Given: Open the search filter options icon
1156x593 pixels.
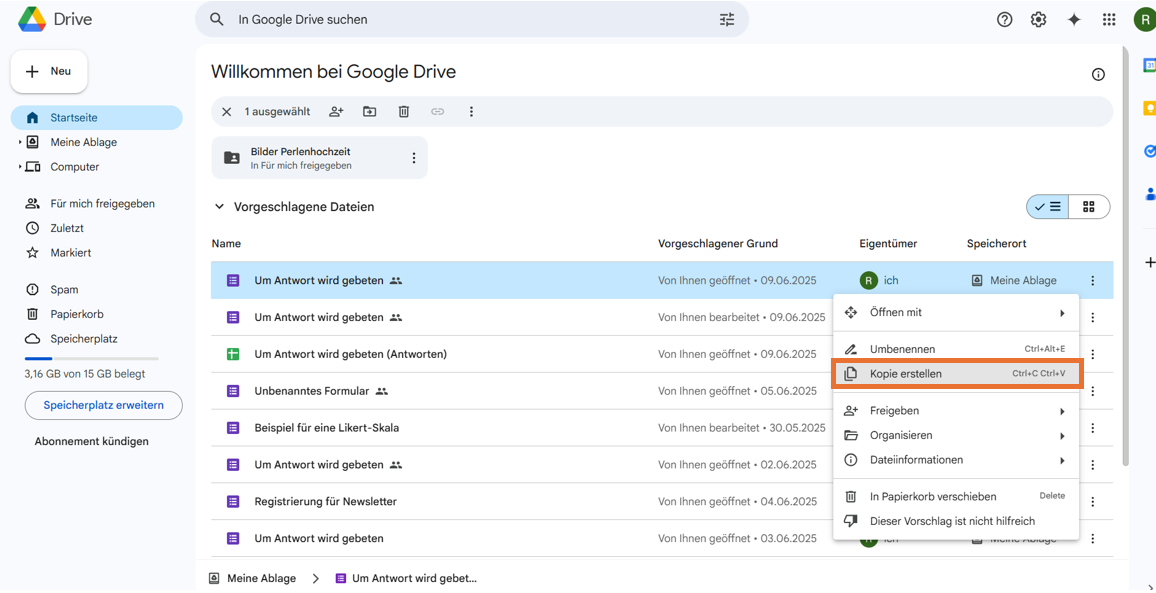Looking at the screenshot, I should pyautogui.click(x=727, y=20).
